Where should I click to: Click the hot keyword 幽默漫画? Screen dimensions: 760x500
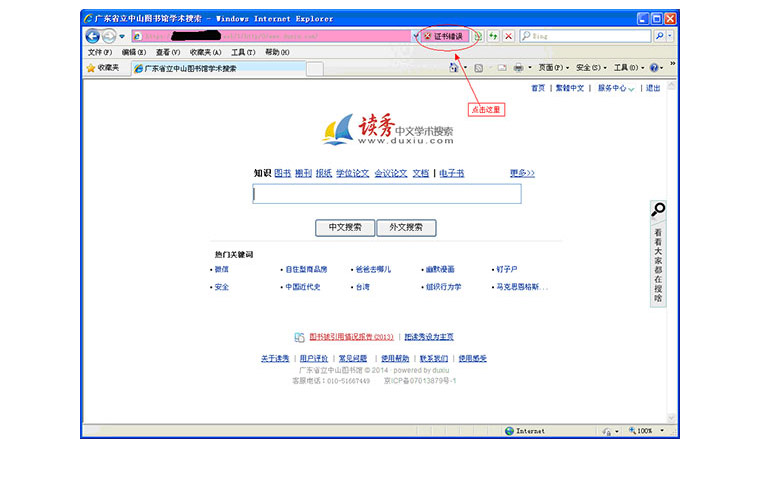click(440, 269)
